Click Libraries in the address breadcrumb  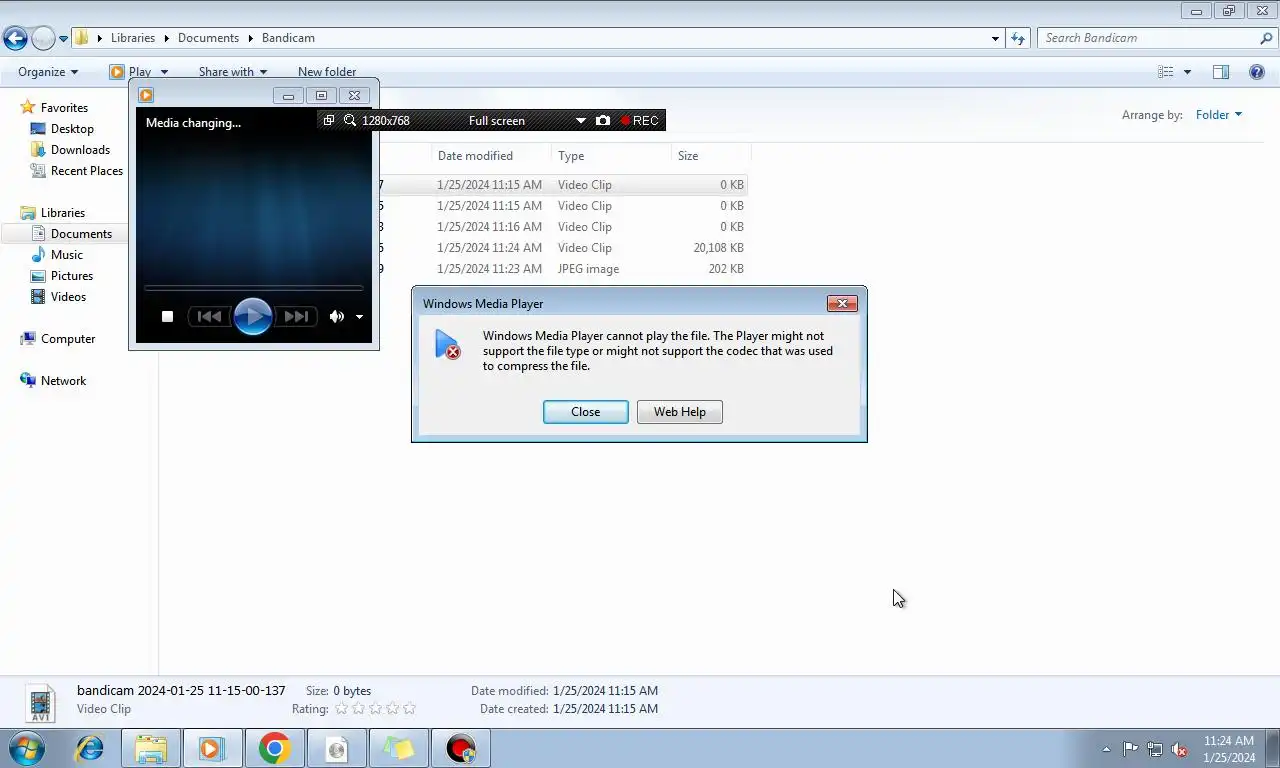coord(133,38)
